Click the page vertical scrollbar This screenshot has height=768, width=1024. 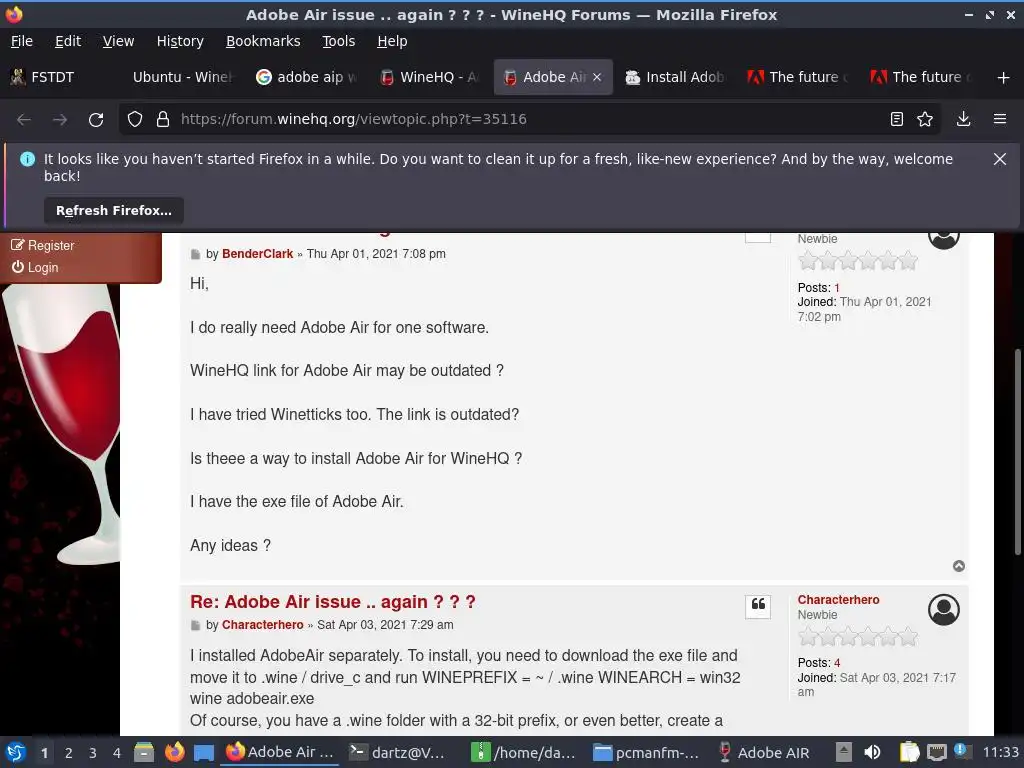(1017, 453)
